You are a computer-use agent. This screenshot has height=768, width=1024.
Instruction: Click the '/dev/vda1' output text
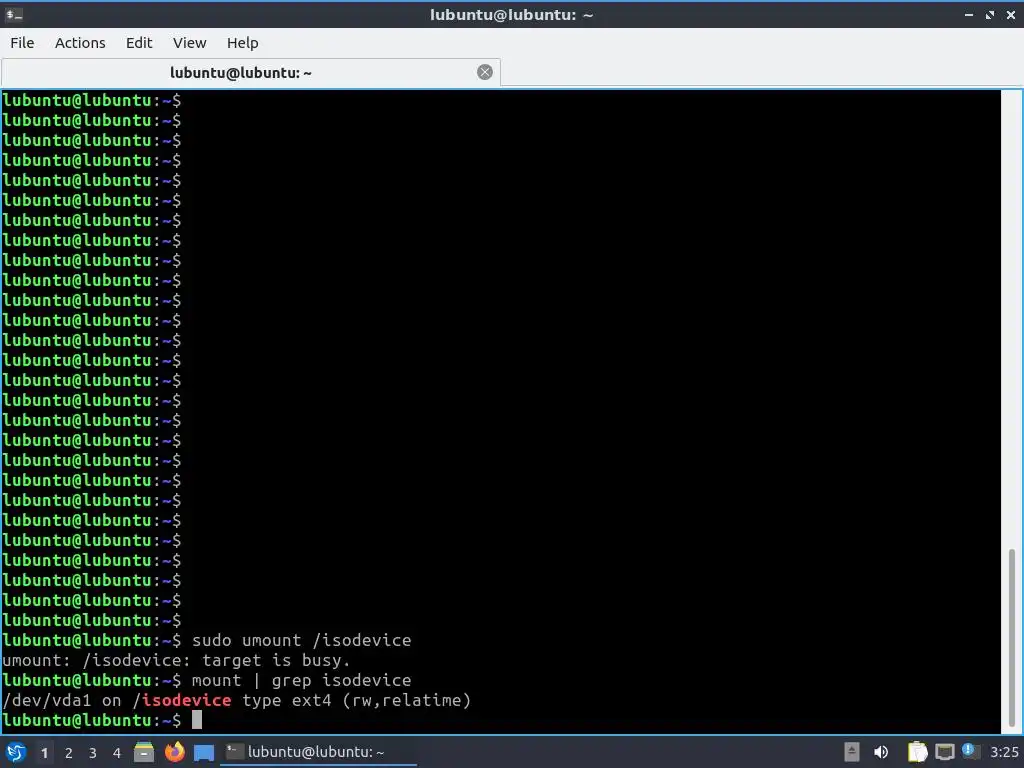coord(46,701)
